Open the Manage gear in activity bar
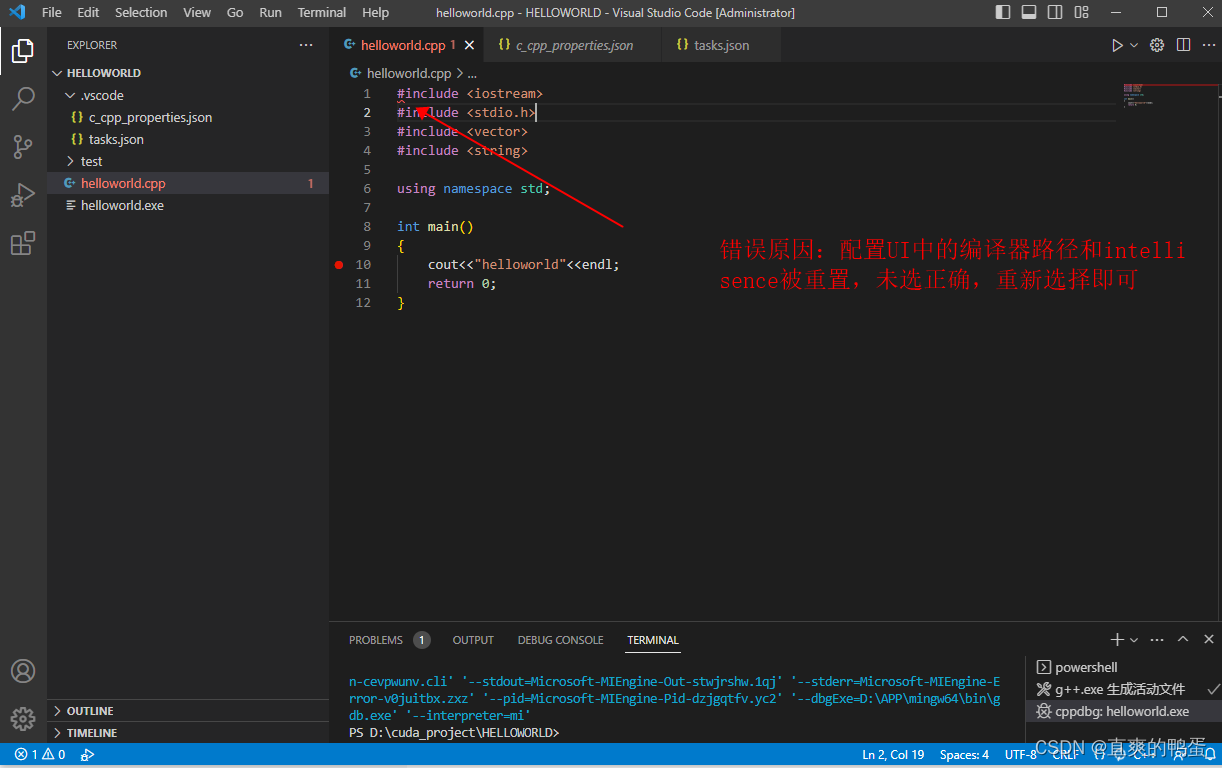Image resolution: width=1222 pixels, height=768 pixels. click(x=23, y=719)
